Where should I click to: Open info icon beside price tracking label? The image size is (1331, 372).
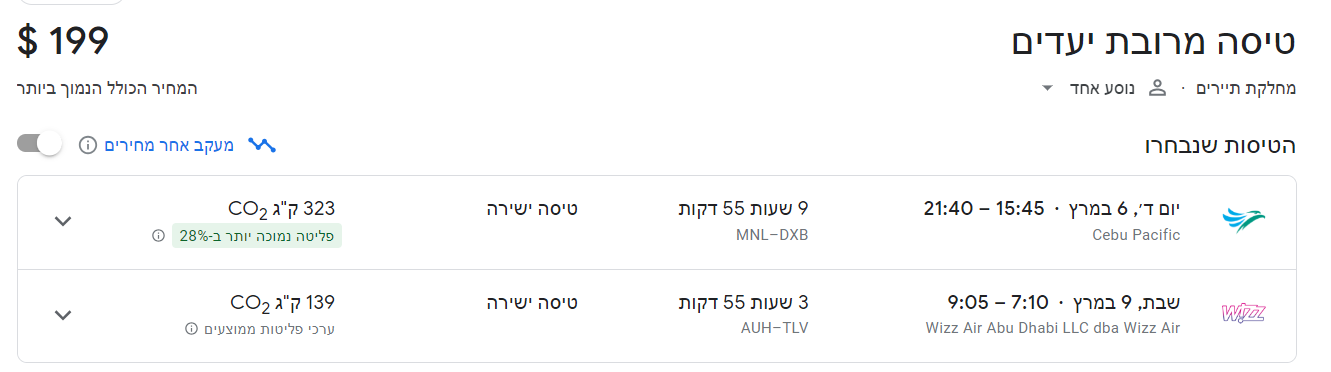(x=88, y=145)
